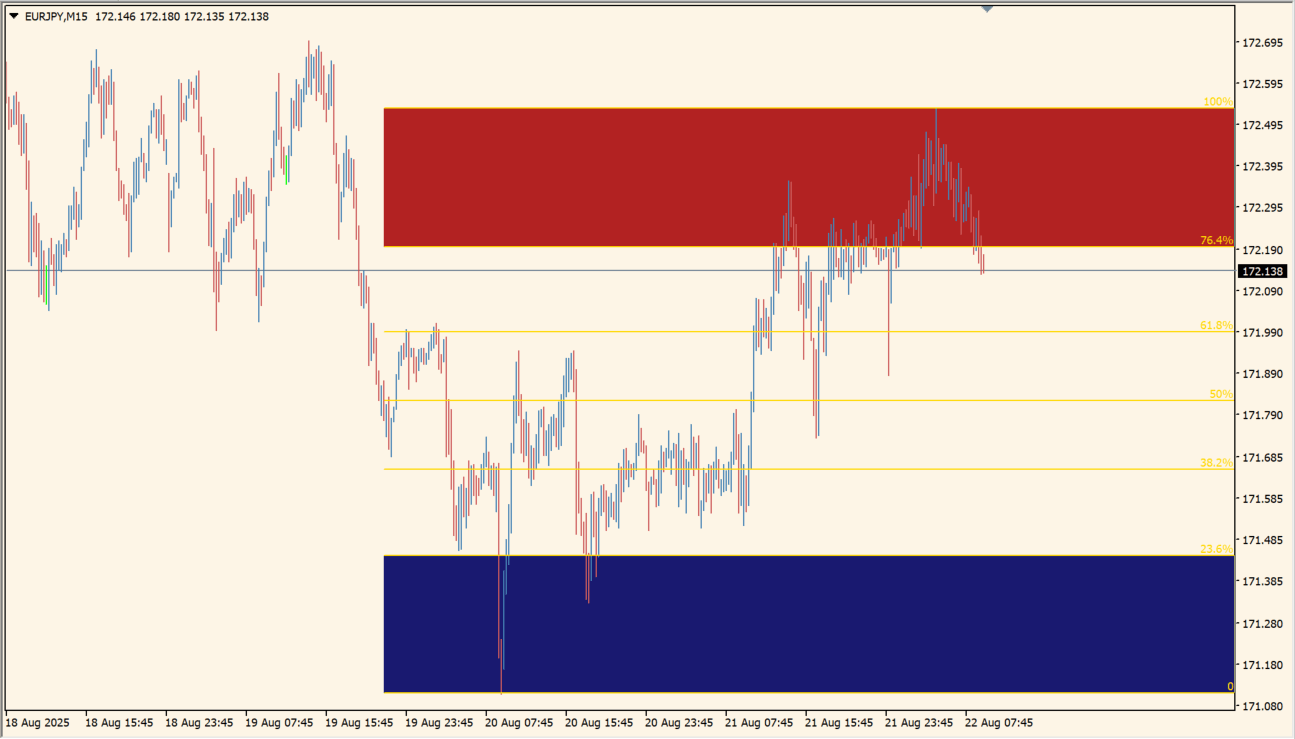Click the current price label 172.138

pos(1261,271)
